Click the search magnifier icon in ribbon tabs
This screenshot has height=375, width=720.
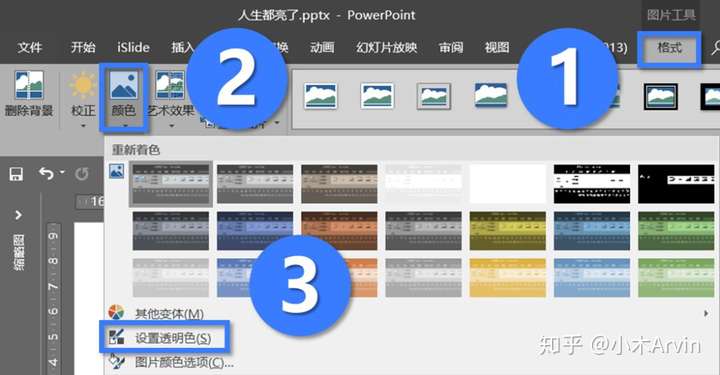point(715,47)
